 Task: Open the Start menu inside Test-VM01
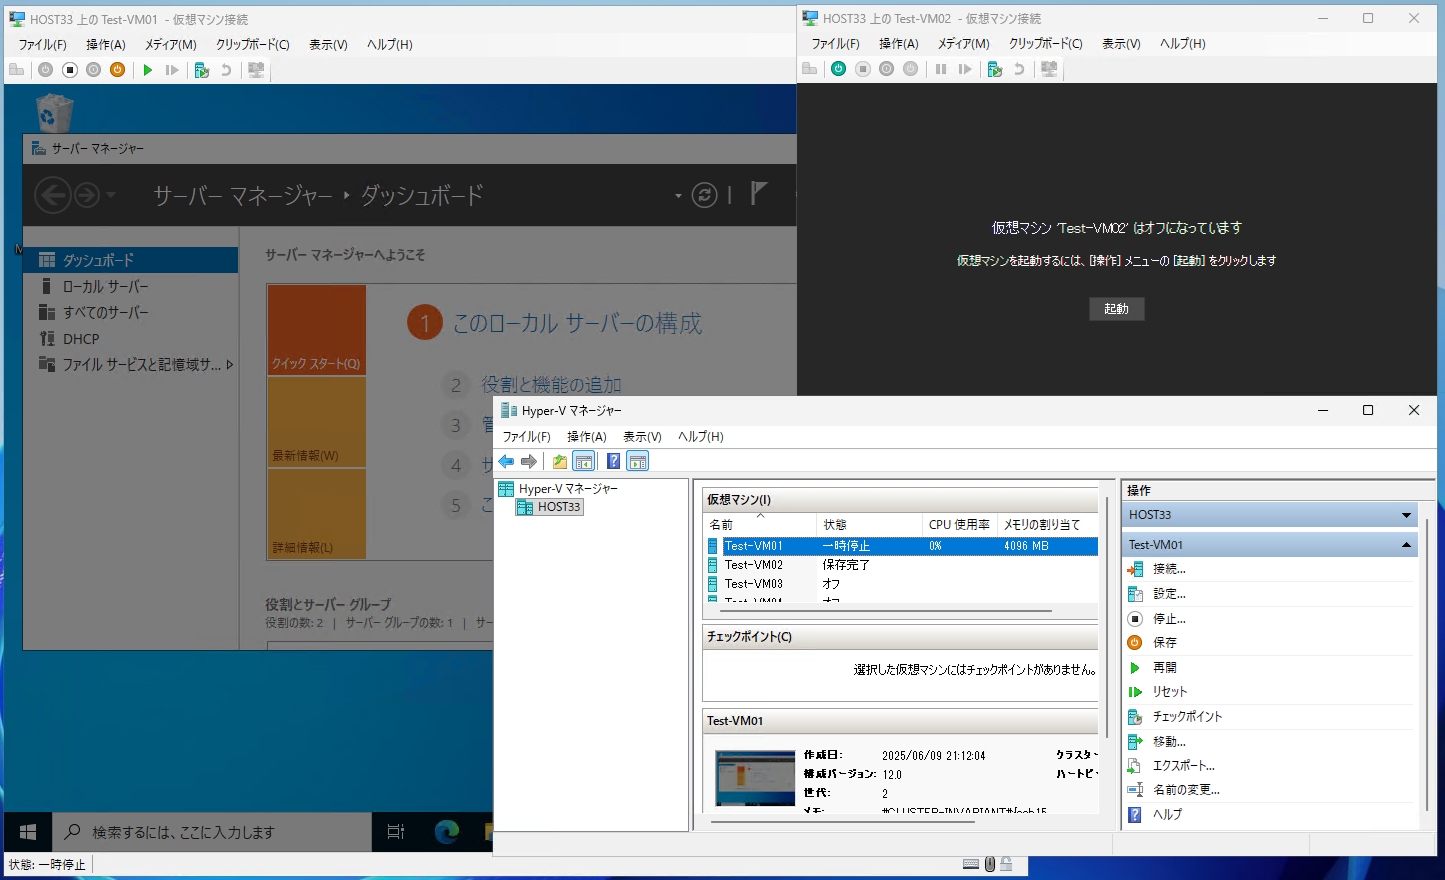(28, 831)
